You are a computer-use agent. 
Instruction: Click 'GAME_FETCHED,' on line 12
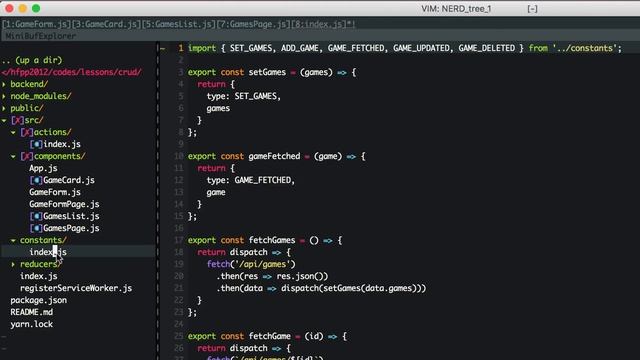coord(264,180)
